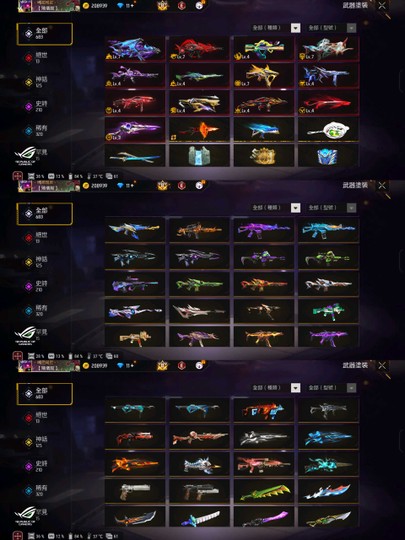Expand the gray model-type dropdown in topmost screen

351,28
